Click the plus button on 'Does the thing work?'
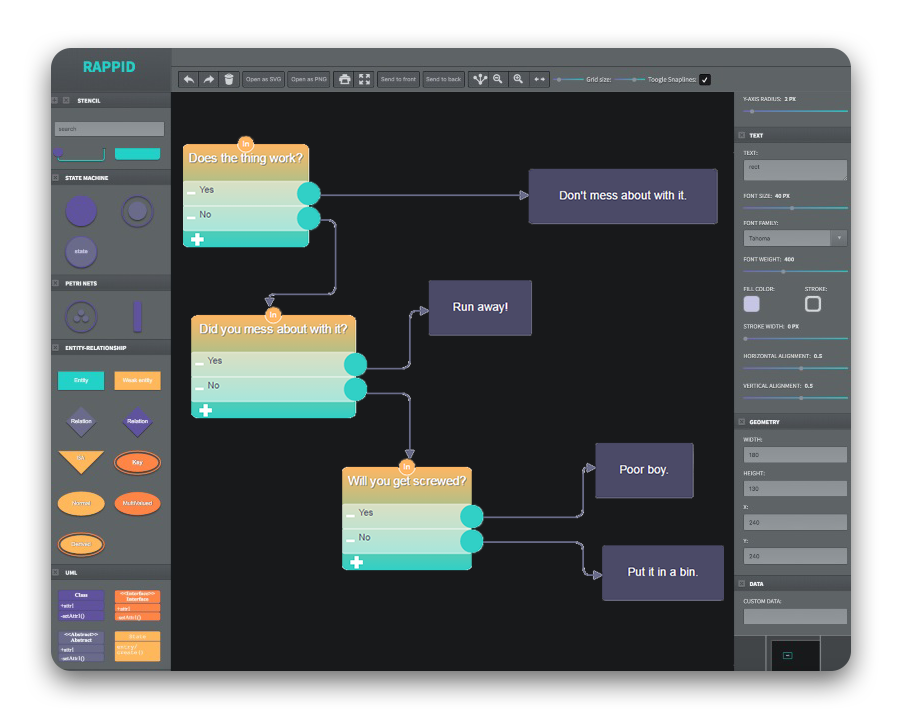The image size is (900, 723). 199,239
